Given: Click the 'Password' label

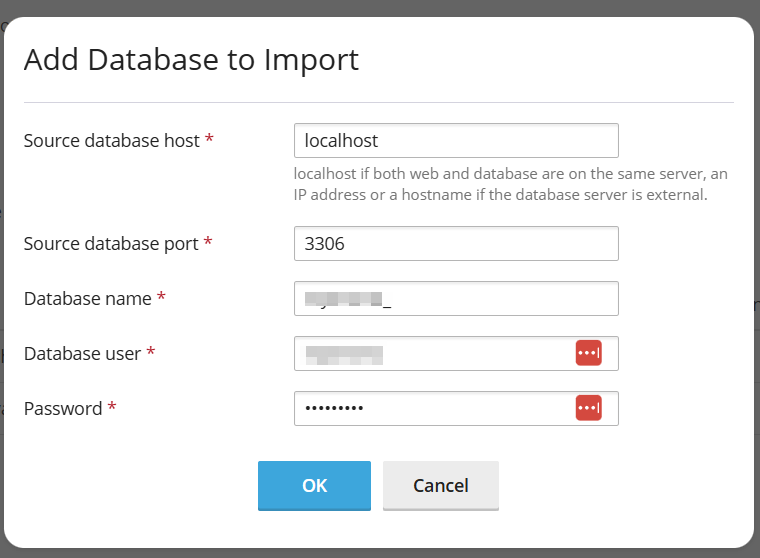Looking at the screenshot, I should [x=63, y=409].
